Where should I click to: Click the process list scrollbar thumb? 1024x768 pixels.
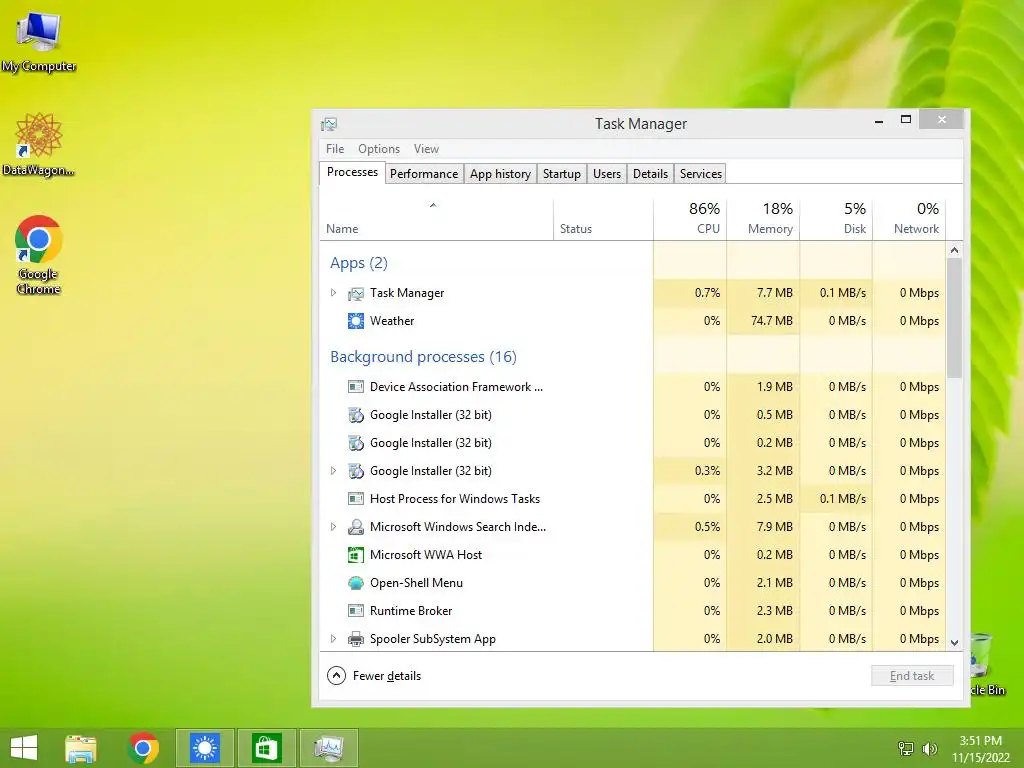954,318
